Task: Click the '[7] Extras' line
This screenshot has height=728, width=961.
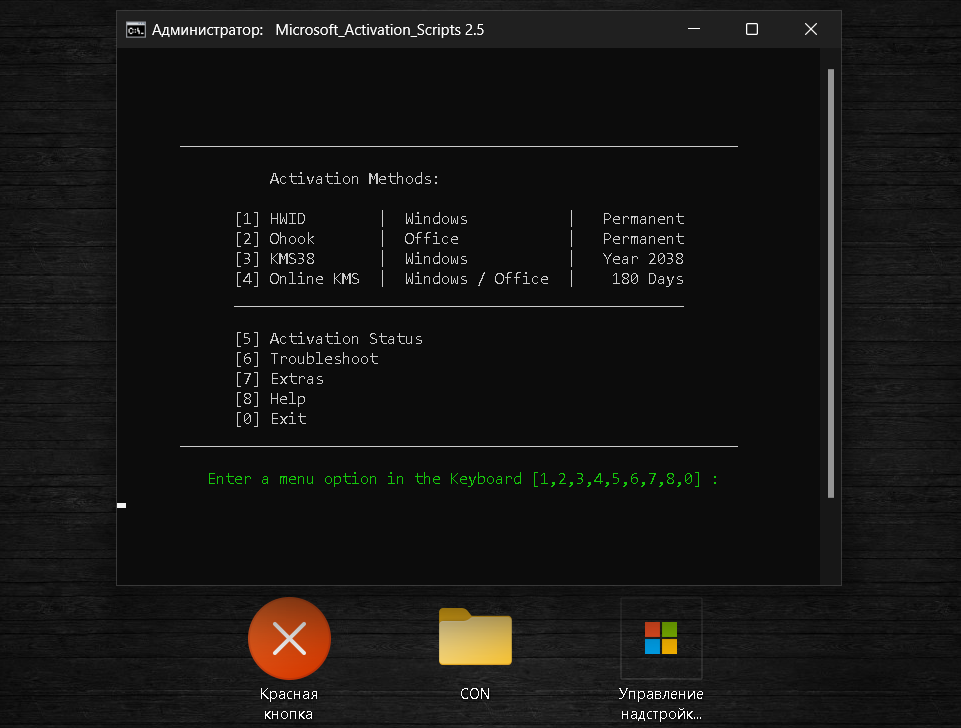Action: click(279, 379)
